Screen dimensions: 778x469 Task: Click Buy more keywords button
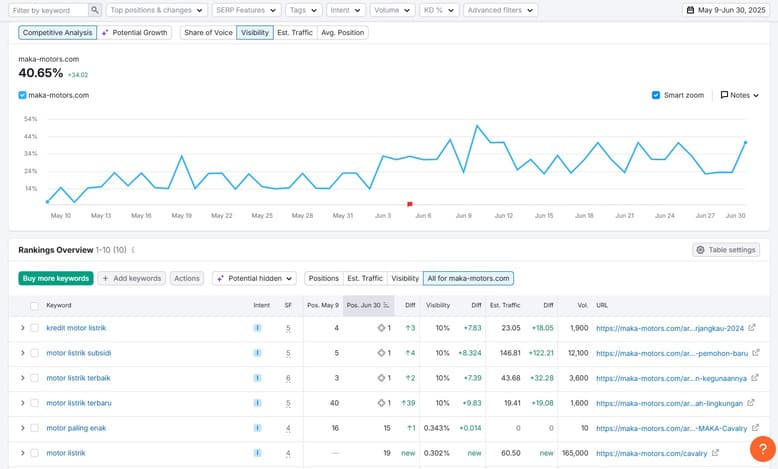[x=56, y=278]
